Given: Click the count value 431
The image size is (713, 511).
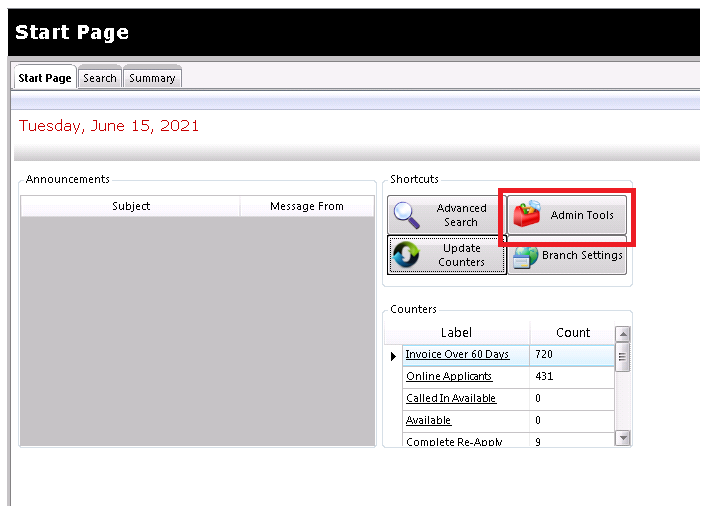Looking at the screenshot, I should tap(544, 376).
